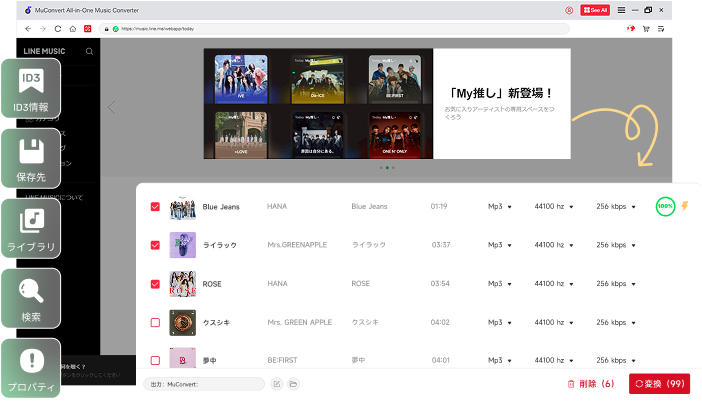
Task: Open the conversion list icon at toolbar right
Action: click(x=661, y=29)
